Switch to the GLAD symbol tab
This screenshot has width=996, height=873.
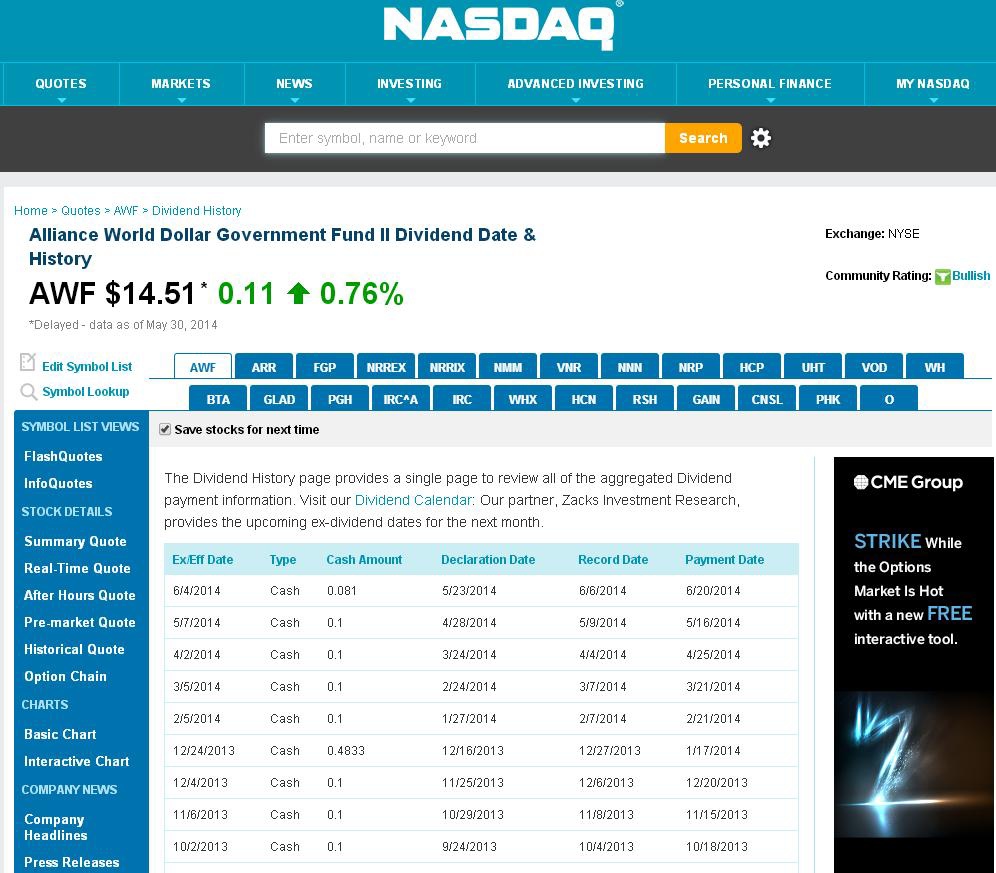click(279, 399)
